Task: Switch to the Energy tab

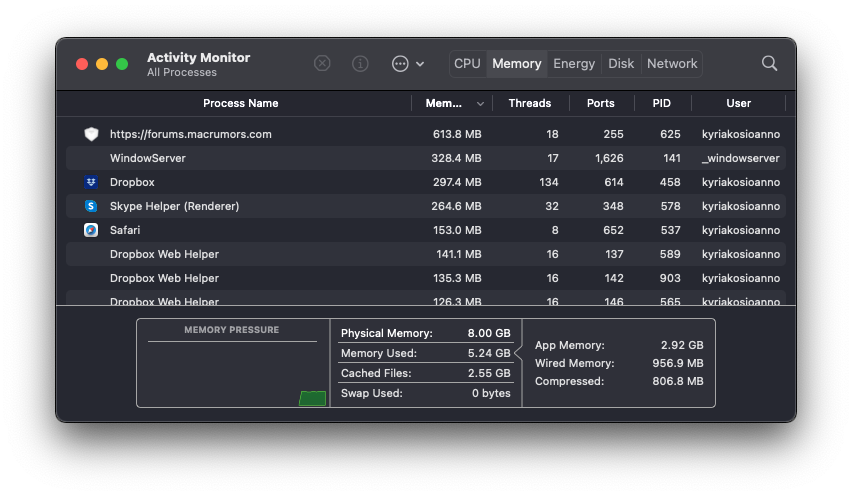Action: click(x=574, y=64)
